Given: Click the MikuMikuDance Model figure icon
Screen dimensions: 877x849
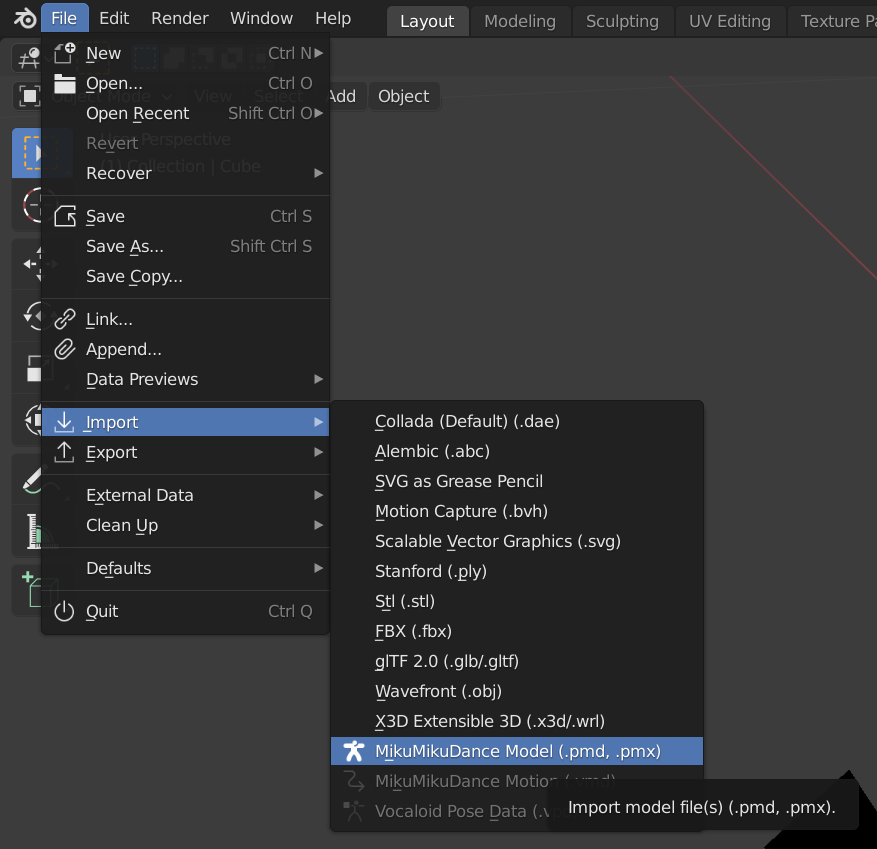Looking at the screenshot, I should pos(353,751).
